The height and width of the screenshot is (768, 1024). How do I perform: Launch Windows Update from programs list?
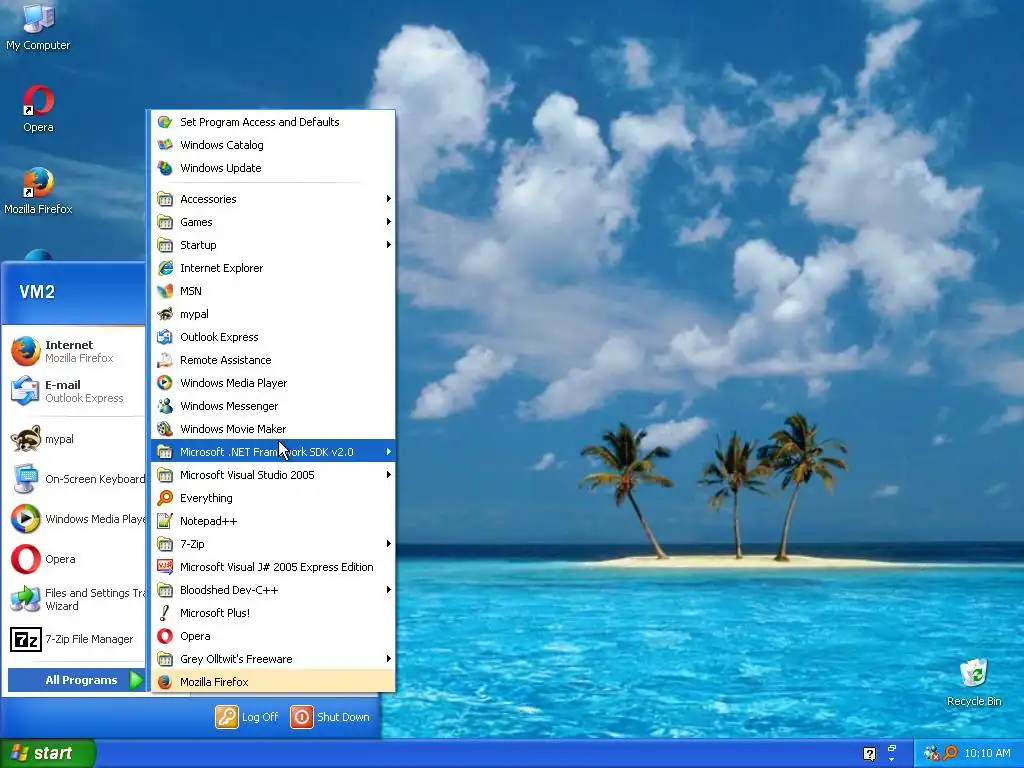(x=273, y=168)
